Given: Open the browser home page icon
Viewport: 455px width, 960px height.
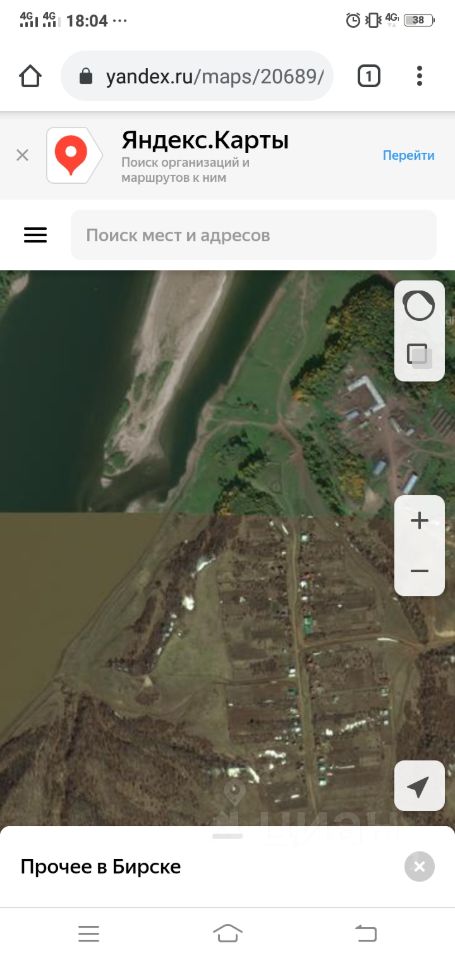Looking at the screenshot, I should coord(29,77).
